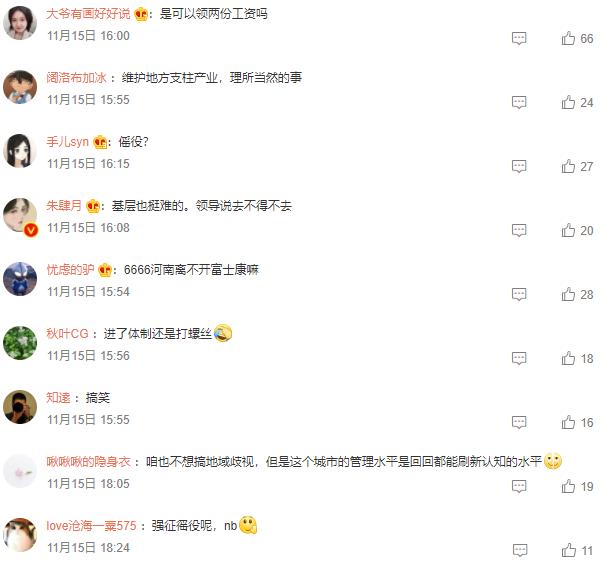Click the membership crown beside 手儿syn
This screenshot has height=568, width=603.
coord(100,142)
